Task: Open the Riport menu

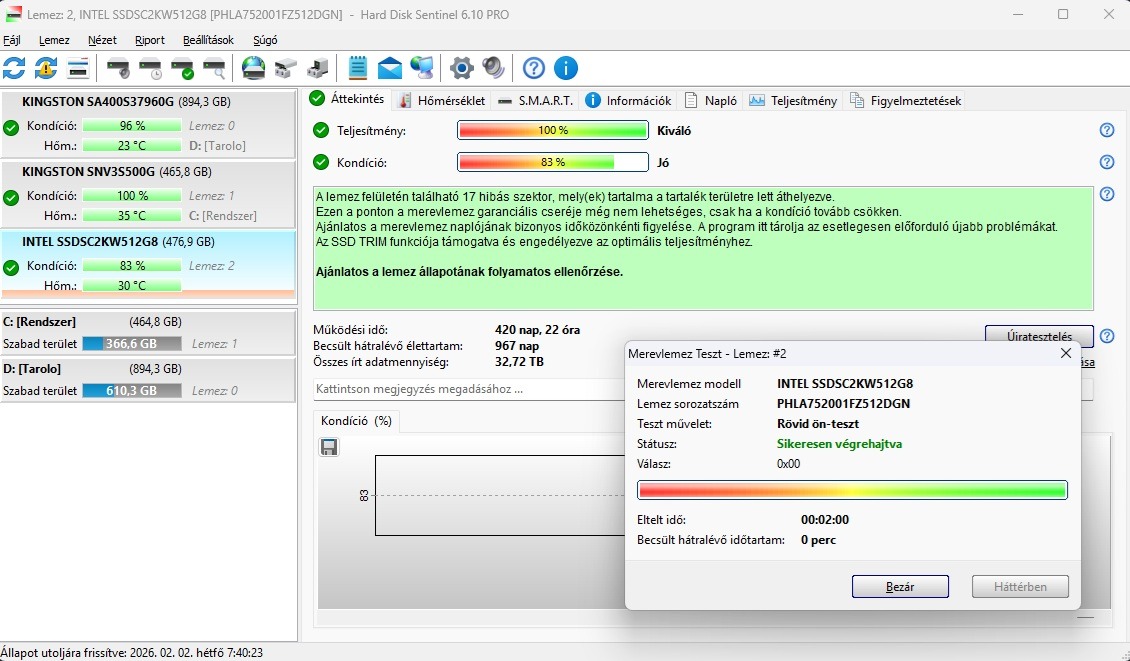Action: (150, 40)
